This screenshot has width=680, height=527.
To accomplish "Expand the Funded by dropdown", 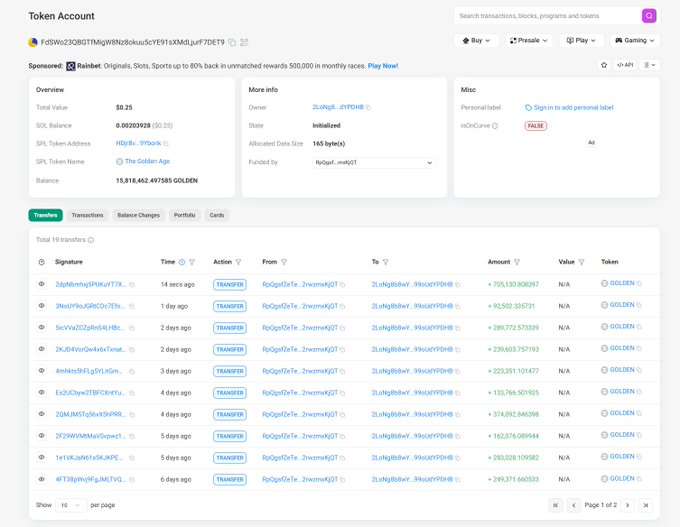I will point(374,162).
